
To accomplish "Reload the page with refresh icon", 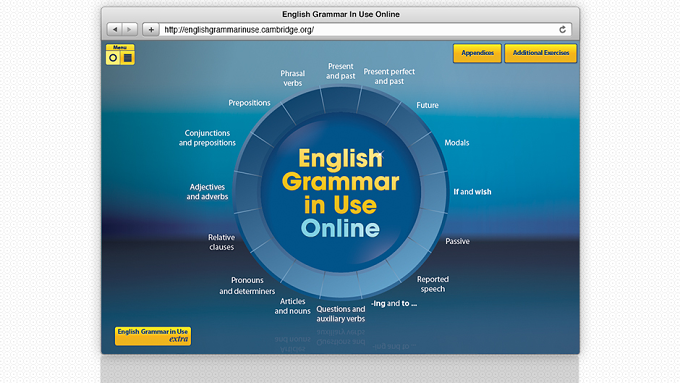I will tap(562, 29).
